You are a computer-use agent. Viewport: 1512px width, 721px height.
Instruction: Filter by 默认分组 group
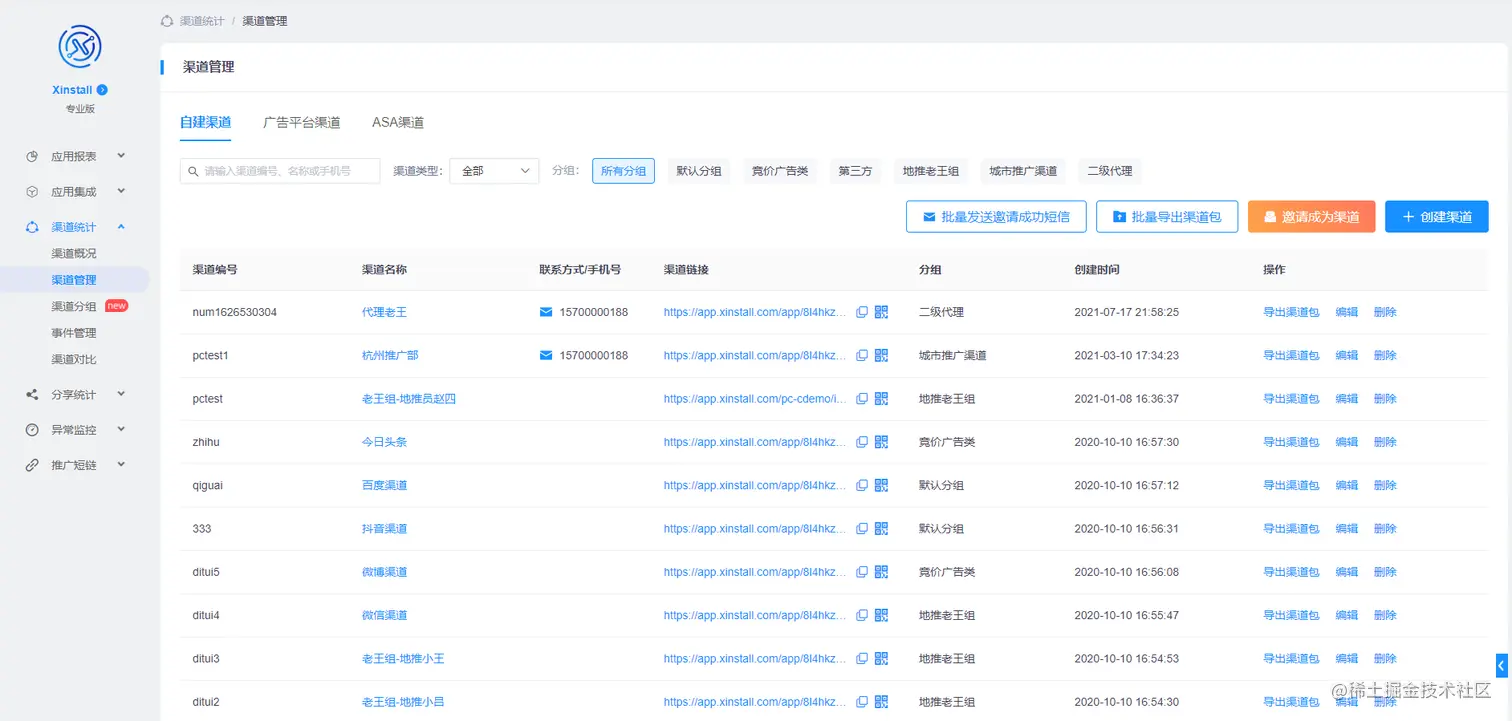click(x=699, y=171)
